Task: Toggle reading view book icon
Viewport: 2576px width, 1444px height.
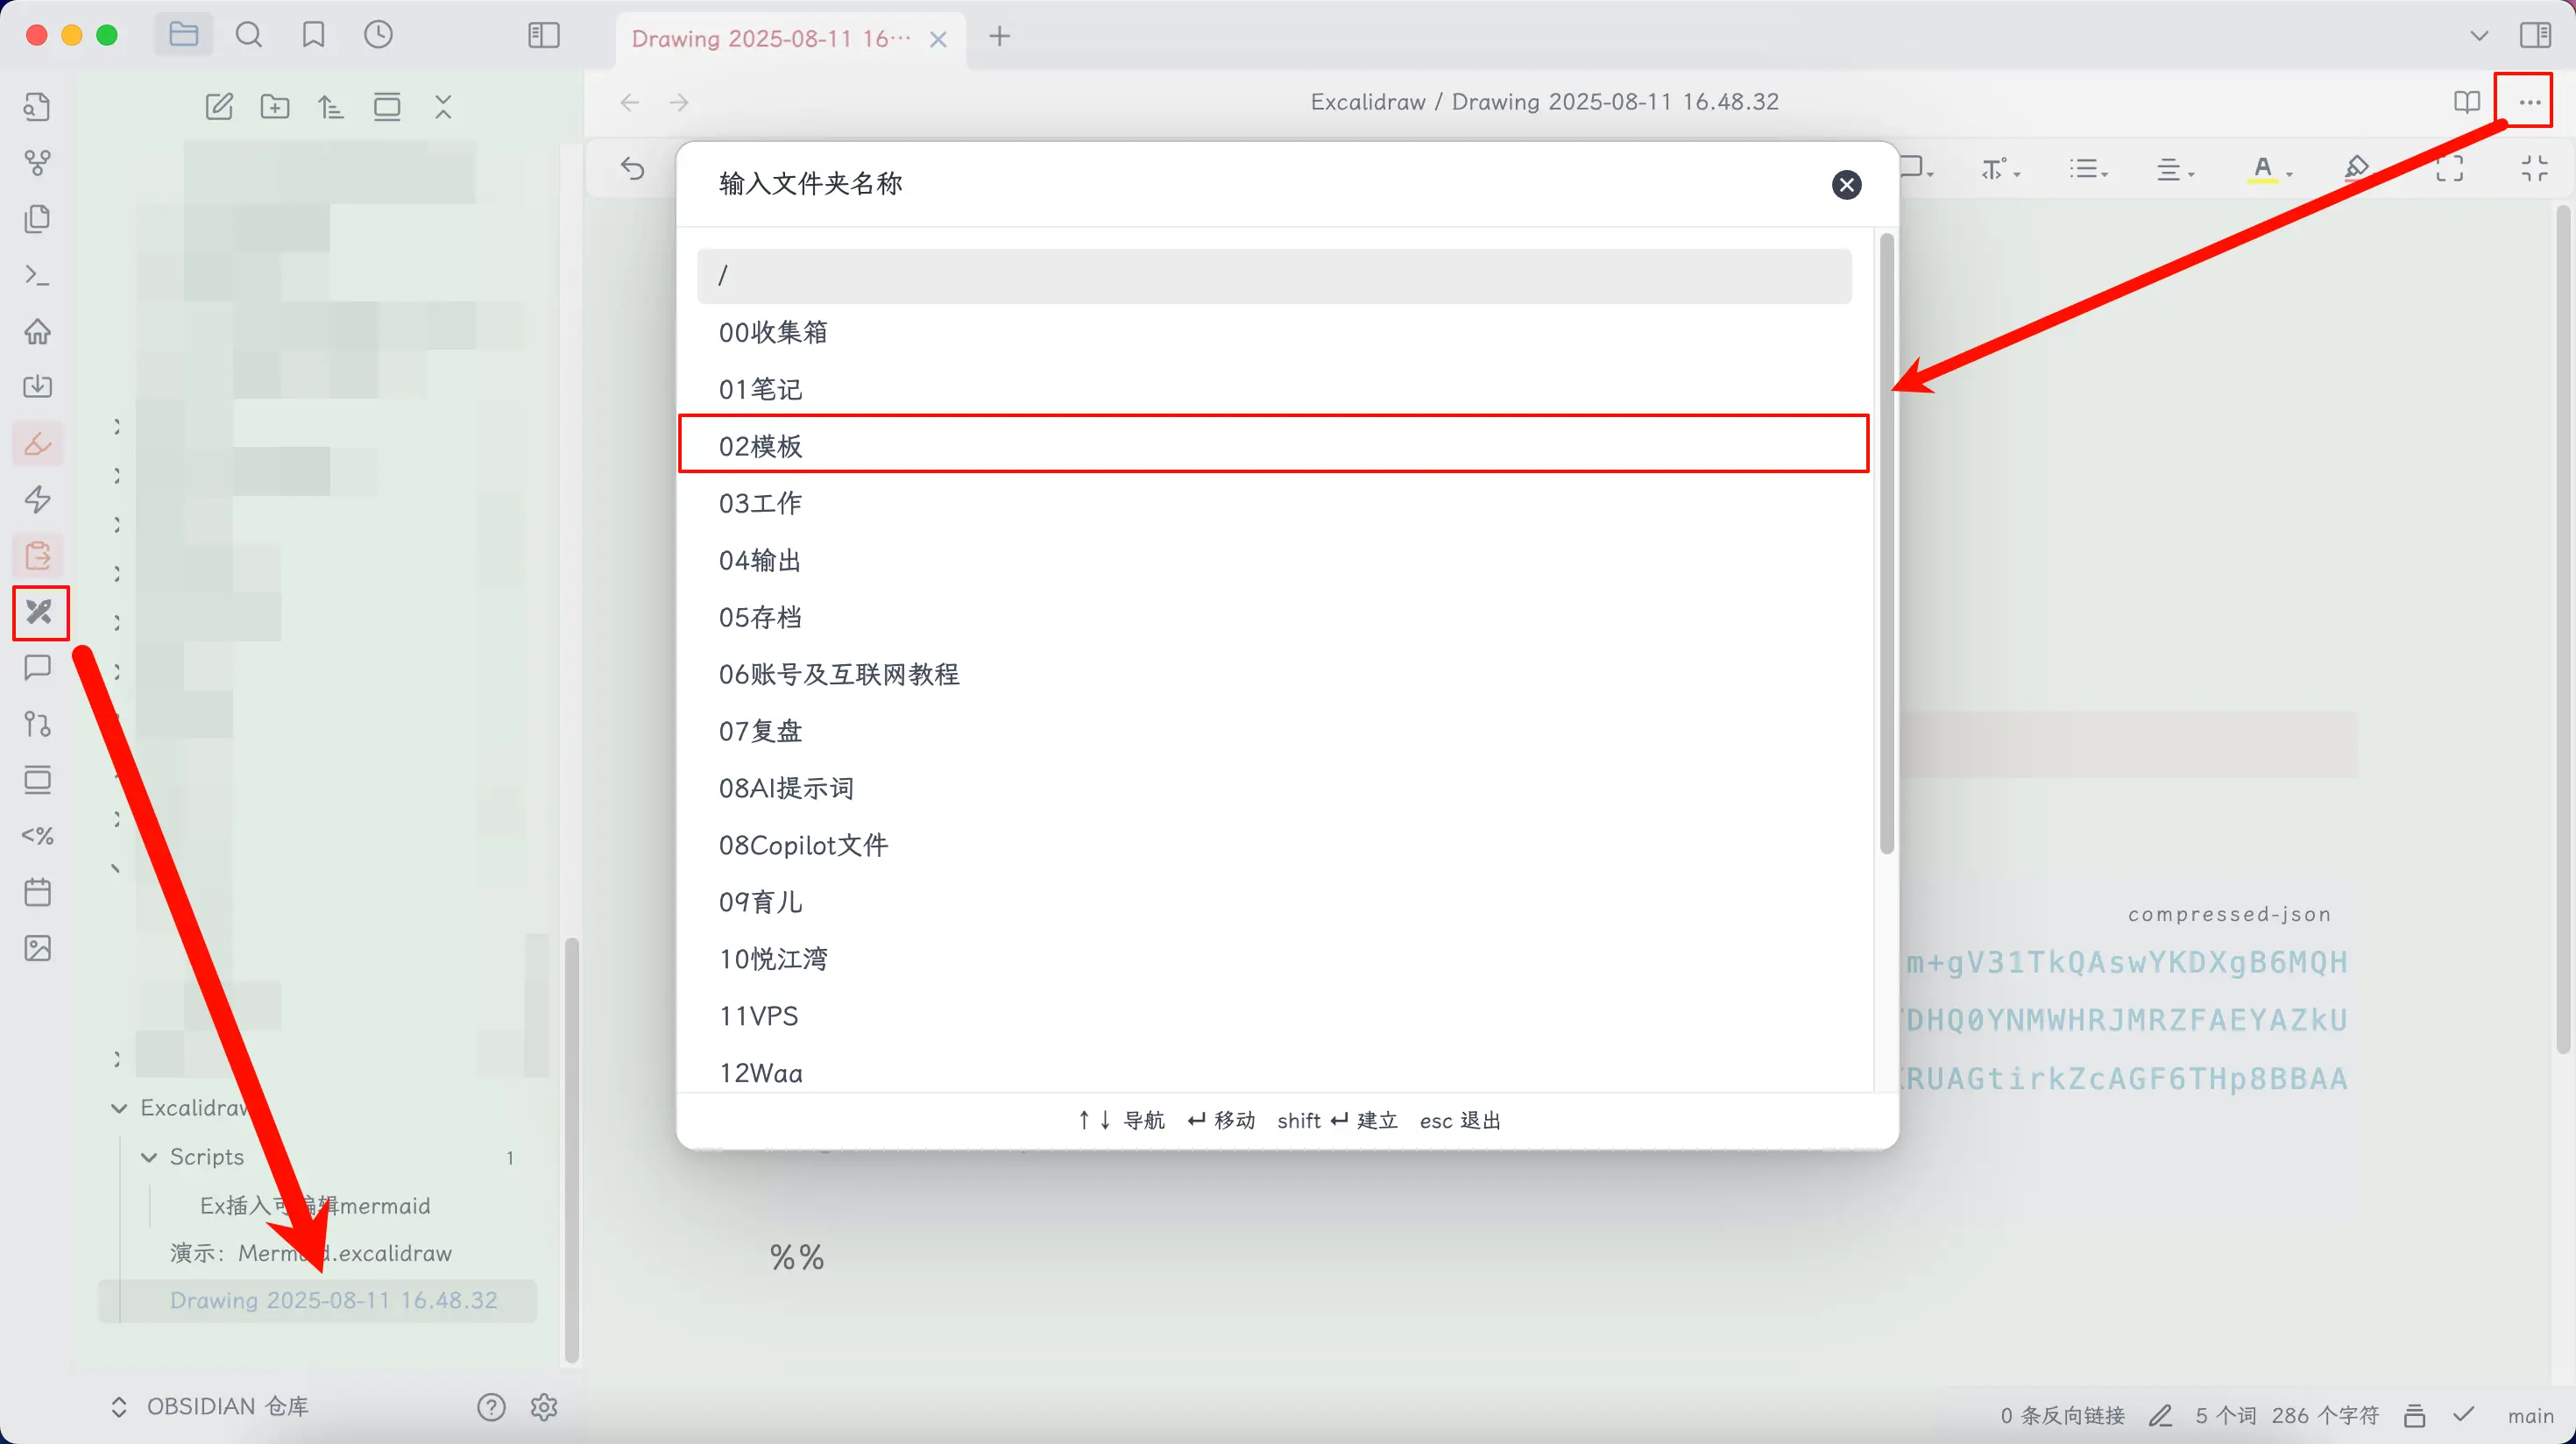Action: [2466, 102]
